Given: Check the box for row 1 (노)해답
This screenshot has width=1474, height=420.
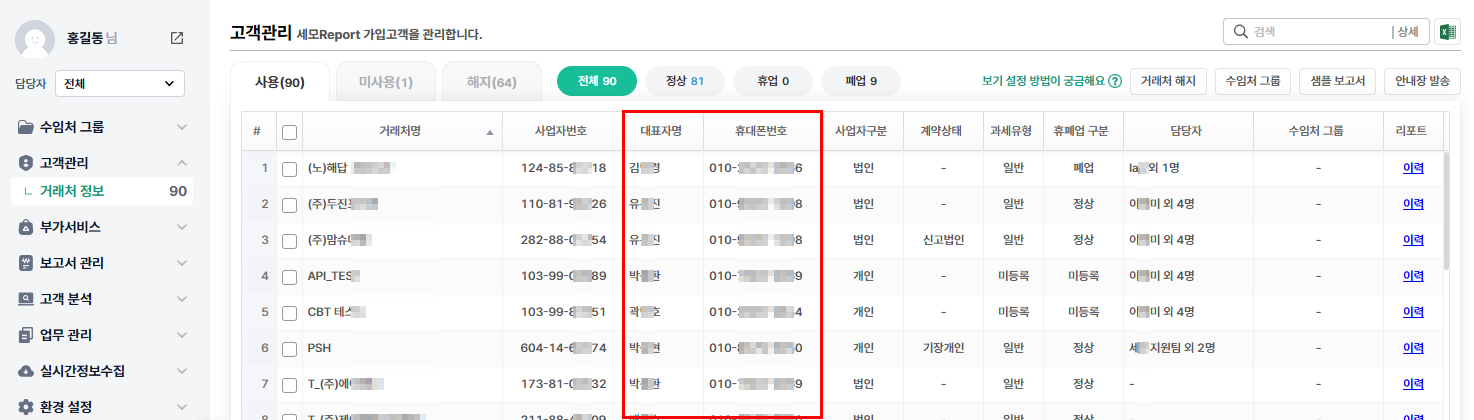Looking at the screenshot, I should pyautogui.click(x=290, y=168).
